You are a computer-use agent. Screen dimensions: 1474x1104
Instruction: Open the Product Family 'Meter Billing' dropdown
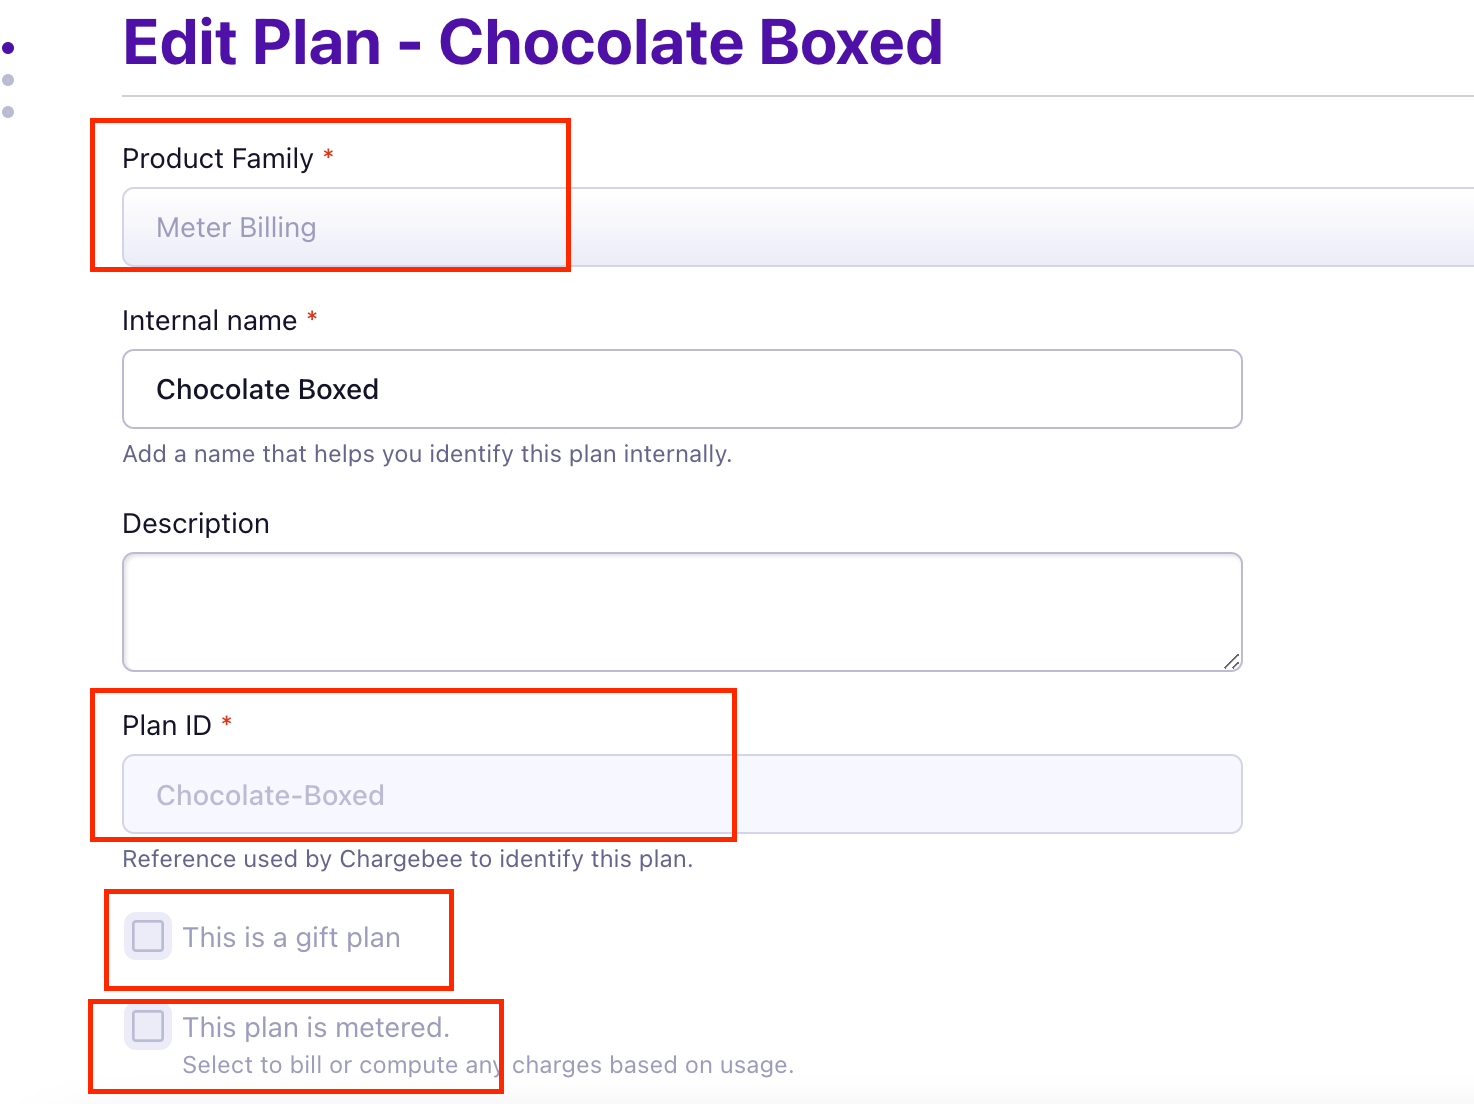(797, 228)
